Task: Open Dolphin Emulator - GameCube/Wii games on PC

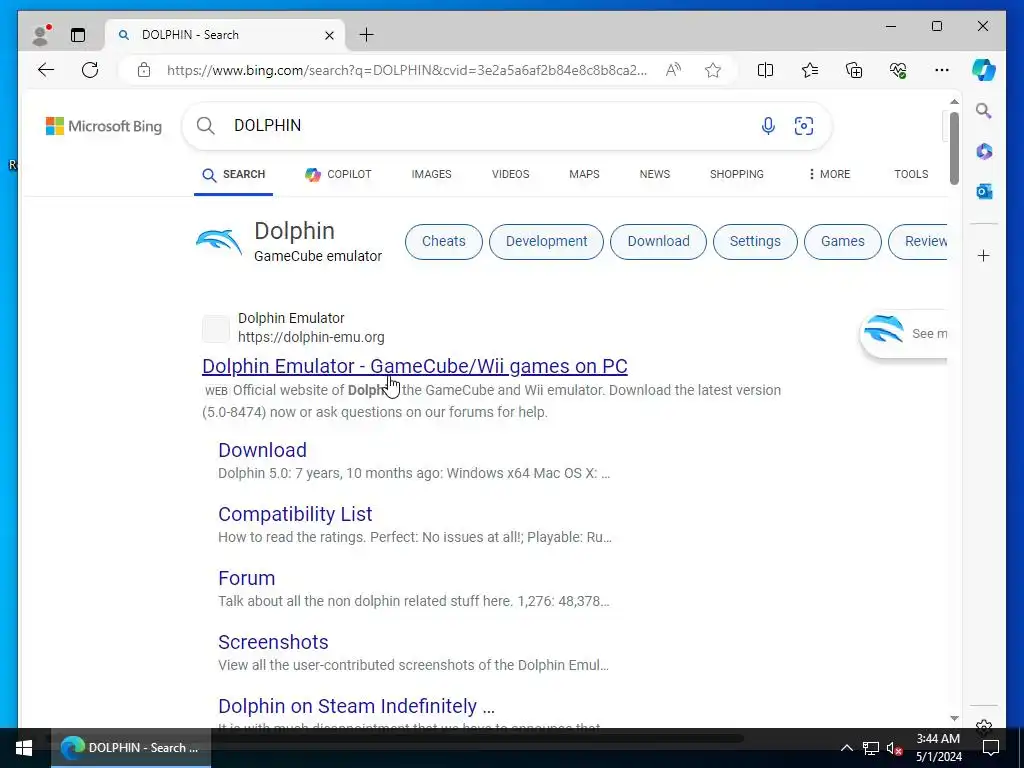Action: pyautogui.click(x=415, y=366)
